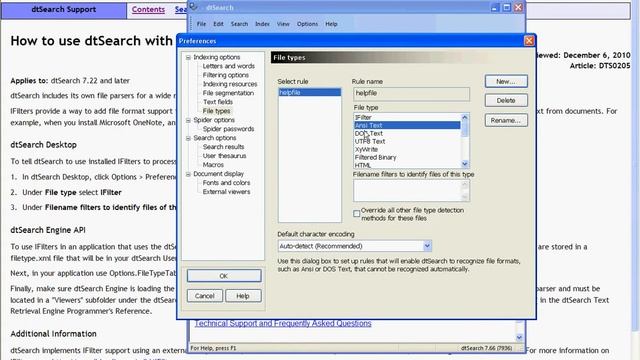
Task: Click File type list scrollbar down arrow
Action: 465,164
